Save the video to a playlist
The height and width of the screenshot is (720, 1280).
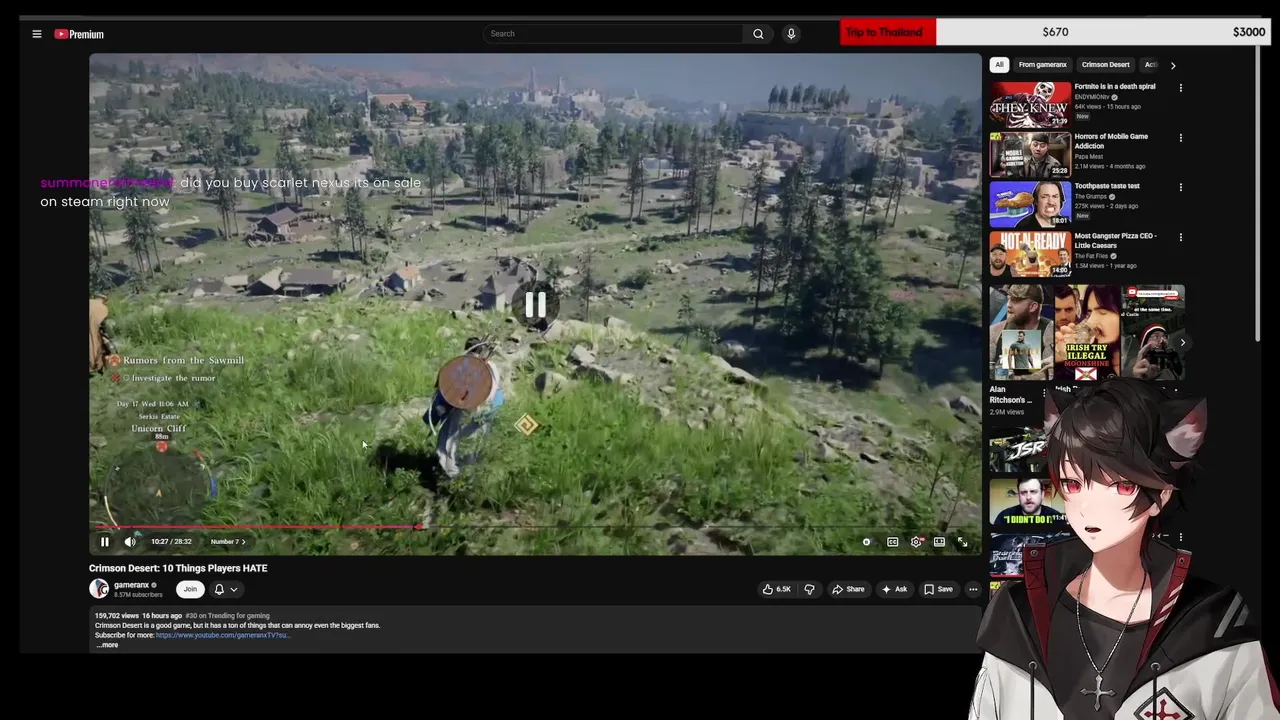pyautogui.click(x=938, y=589)
